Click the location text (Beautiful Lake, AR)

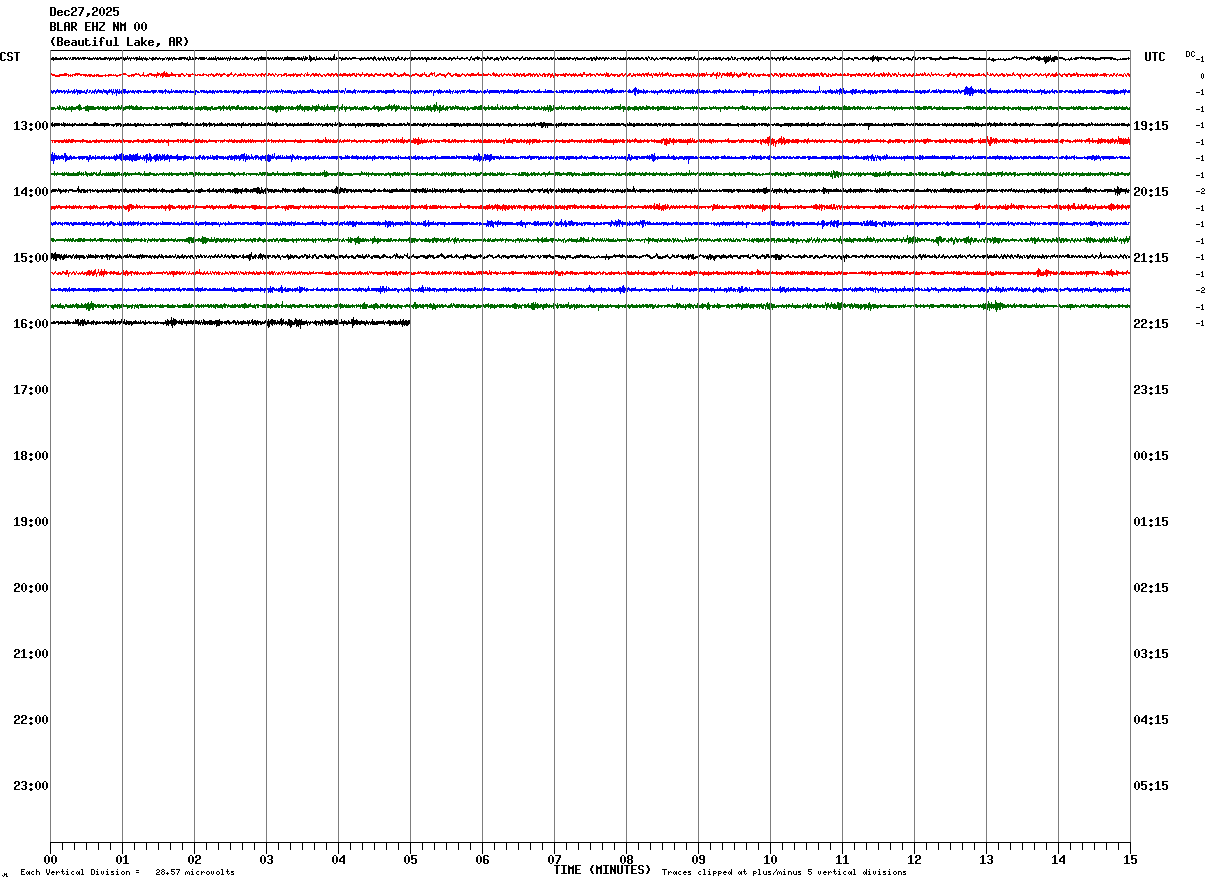tap(119, 42)
